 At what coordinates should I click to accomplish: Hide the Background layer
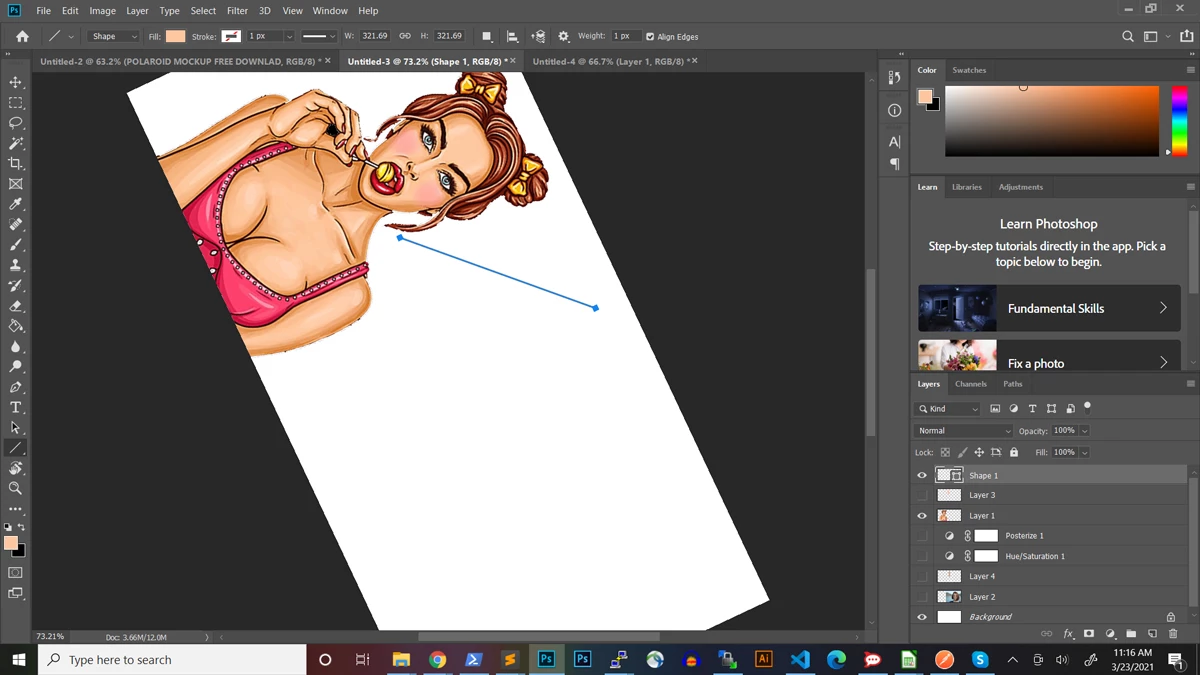(x=922, y=617)
